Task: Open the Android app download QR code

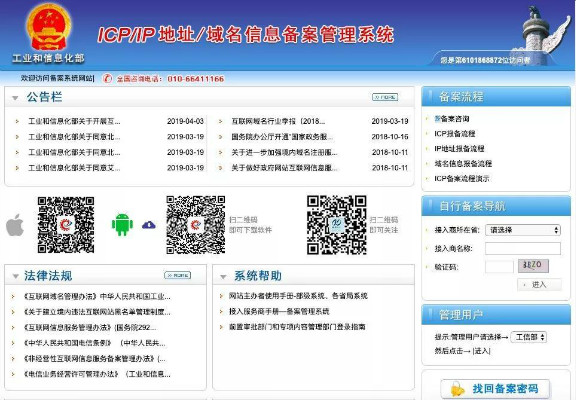Action: tap(195, 225)
